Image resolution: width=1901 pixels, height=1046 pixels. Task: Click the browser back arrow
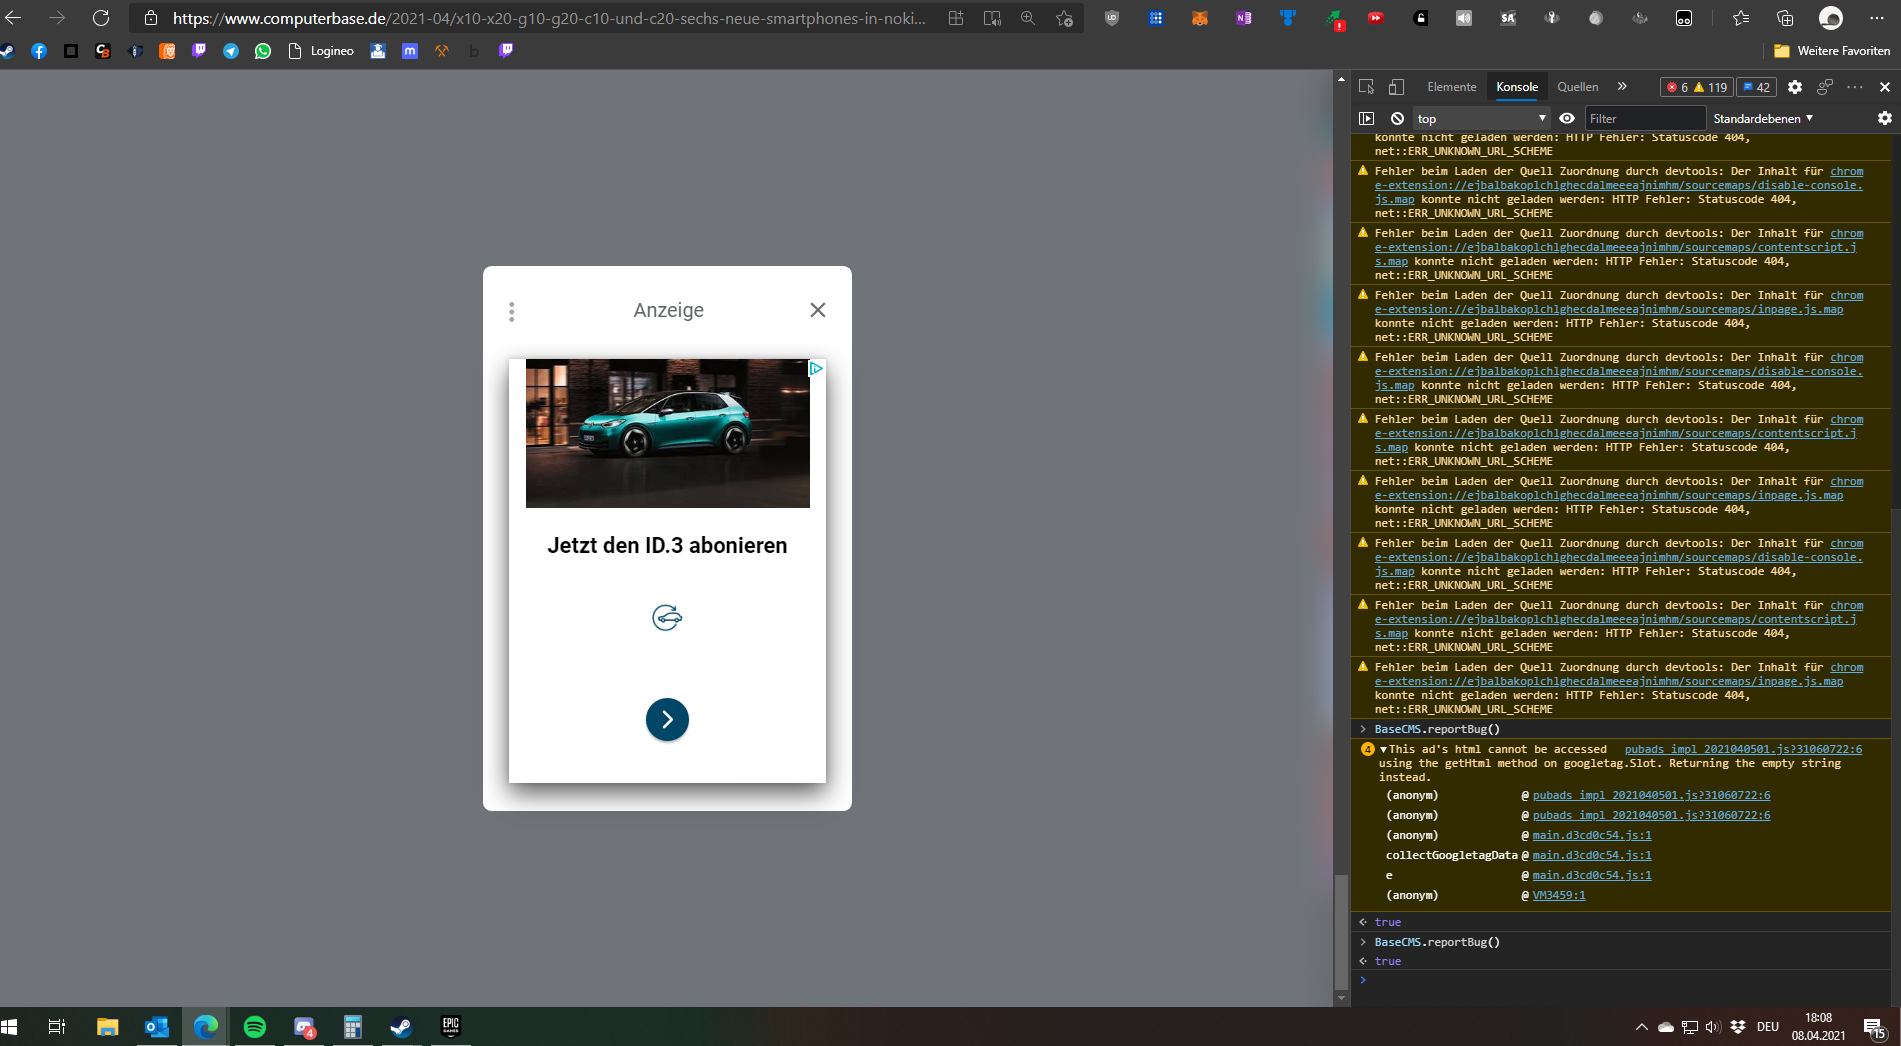[x=13, y=18]
